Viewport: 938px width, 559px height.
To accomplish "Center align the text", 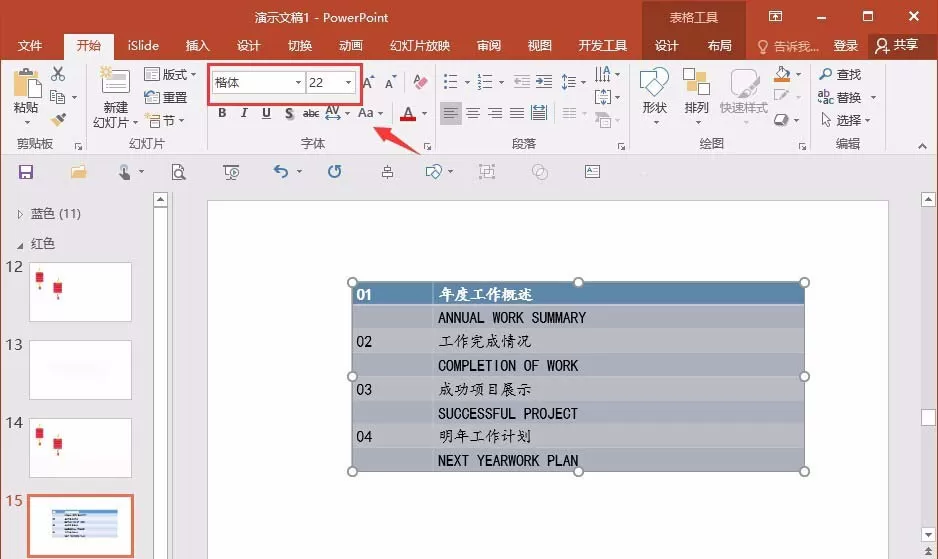I will click(473, 113).
